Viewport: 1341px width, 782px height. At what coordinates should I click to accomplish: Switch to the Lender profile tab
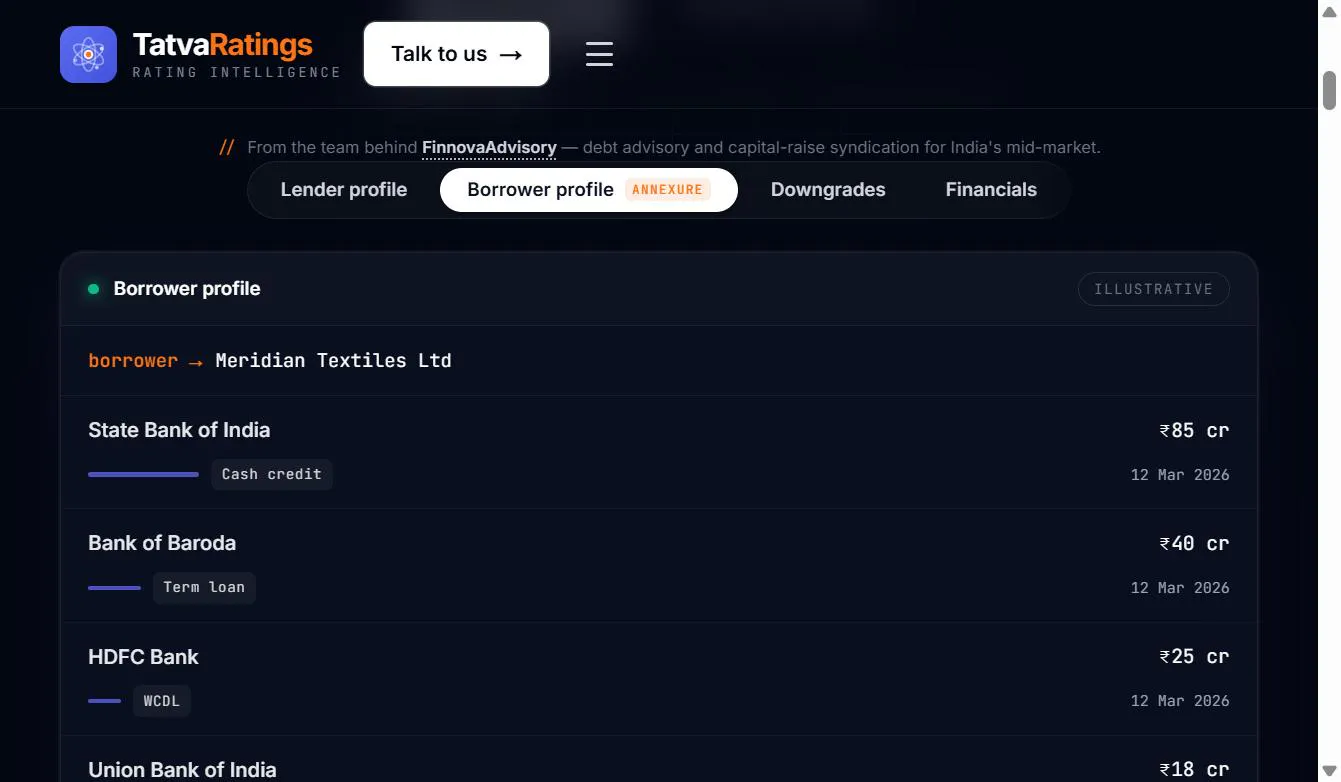(x=344, y=190)
